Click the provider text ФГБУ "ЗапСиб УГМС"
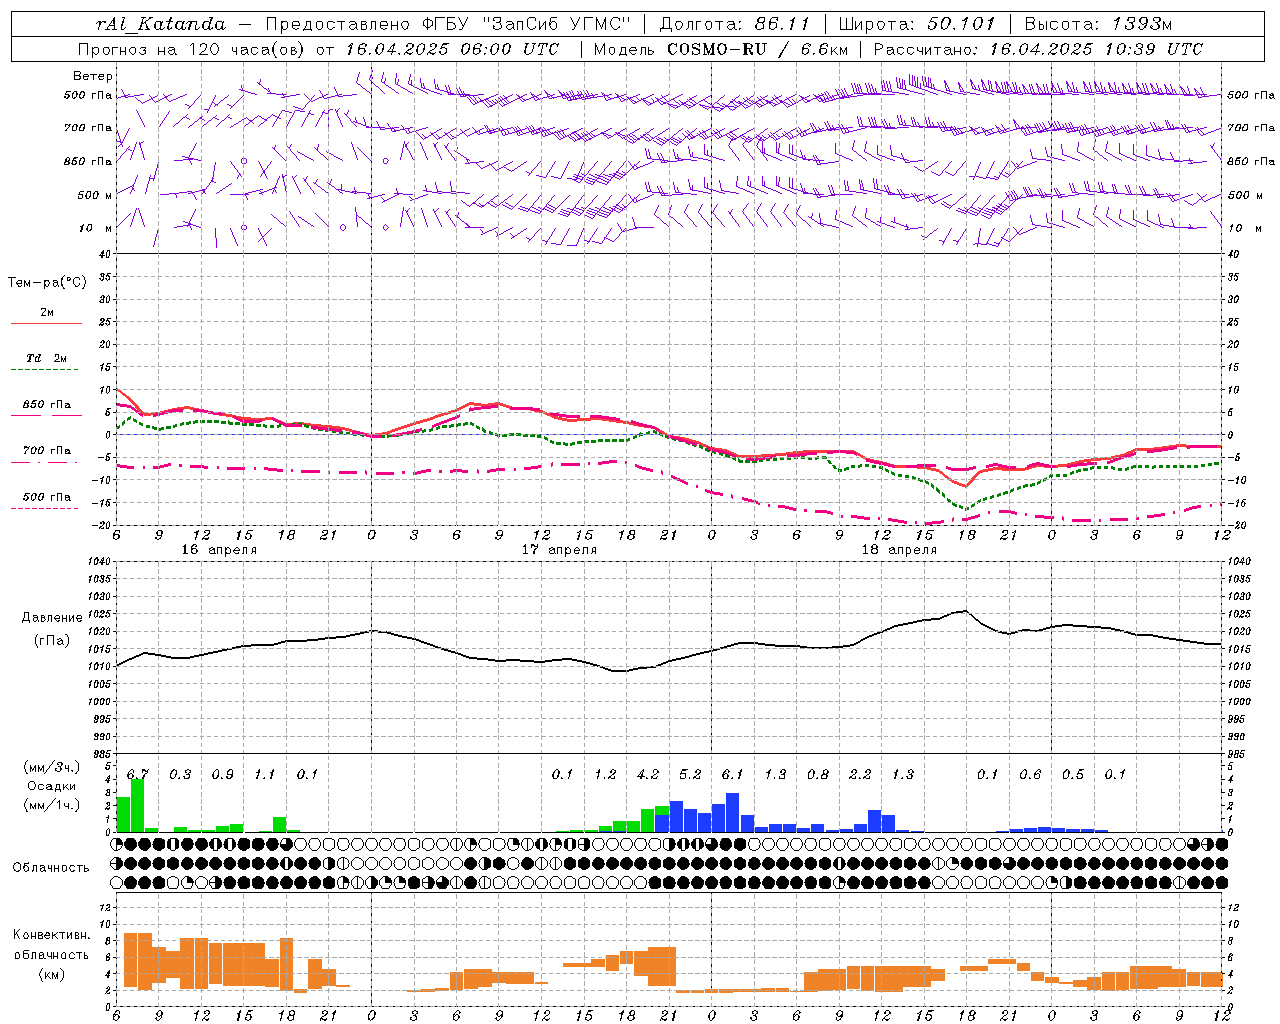The height and width of the screenshot is (1024, 1280). tap(527, 24)
